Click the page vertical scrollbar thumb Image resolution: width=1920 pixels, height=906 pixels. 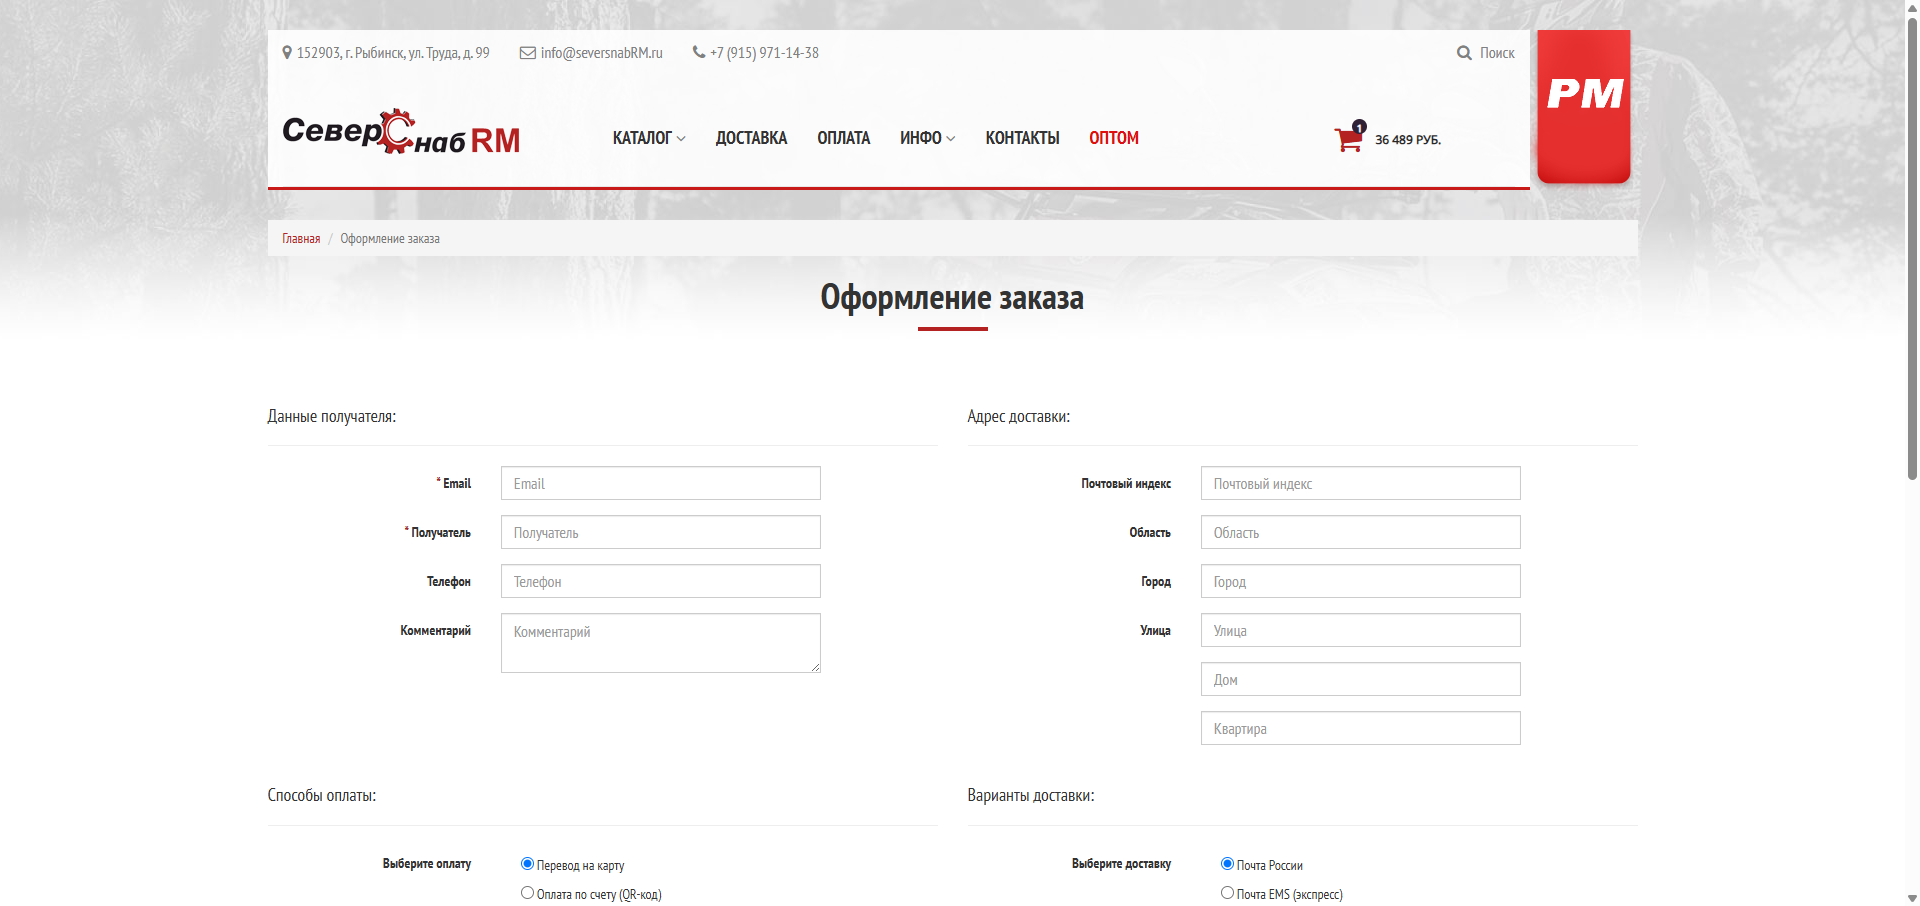(1912, 250)
